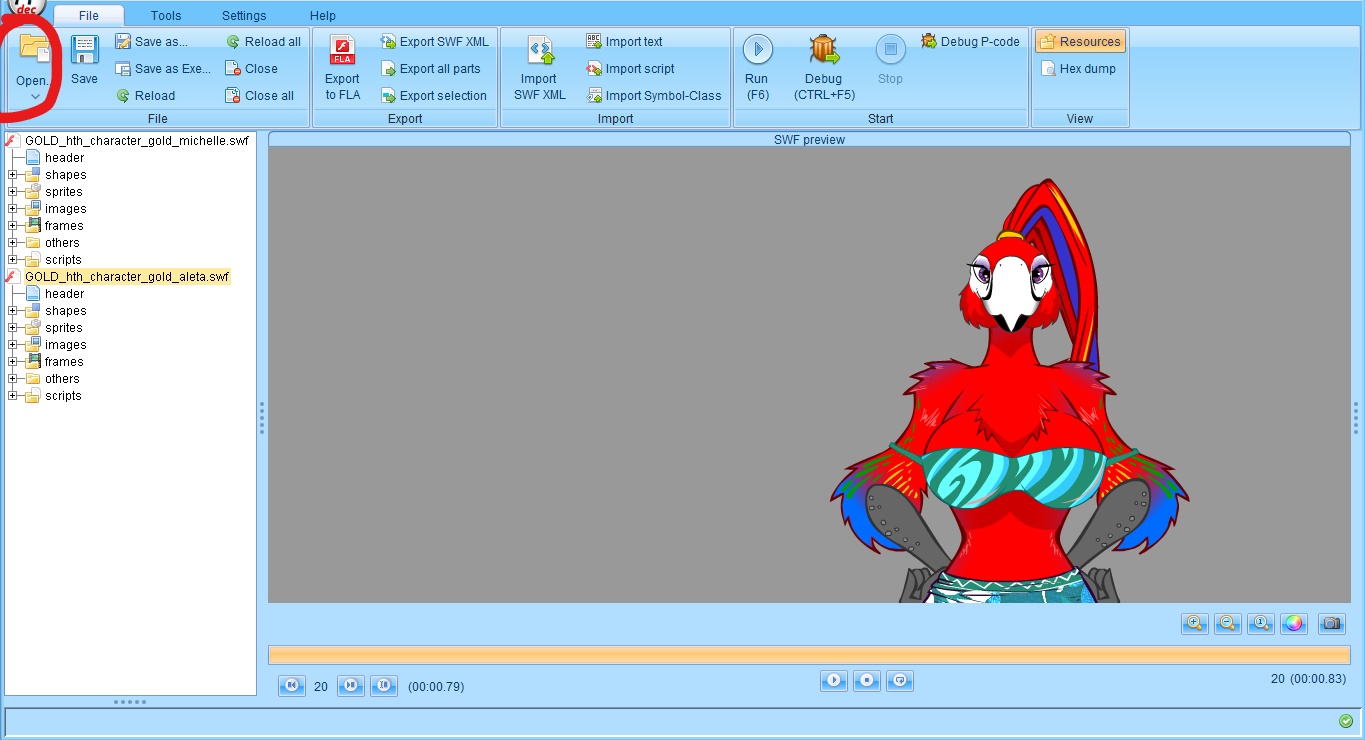Go to previous frame
The height and width of the screenshot is (740, 1365).
coord(291,686)
